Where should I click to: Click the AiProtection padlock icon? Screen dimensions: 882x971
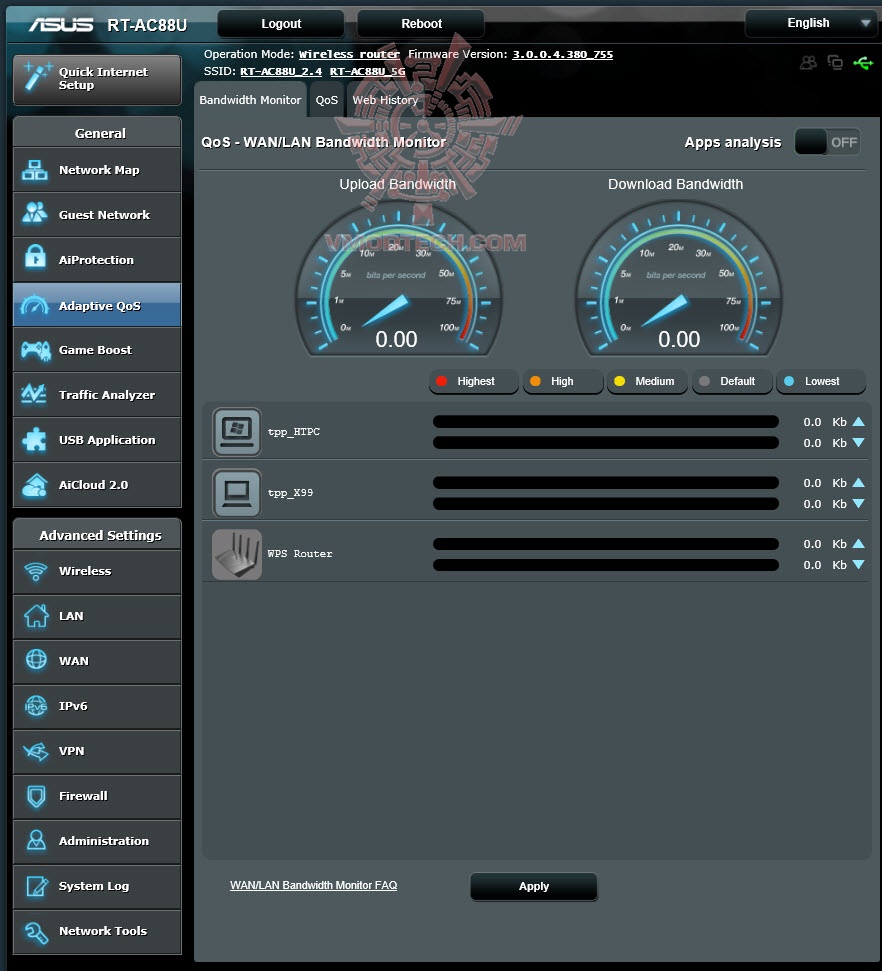coord(35,257)
